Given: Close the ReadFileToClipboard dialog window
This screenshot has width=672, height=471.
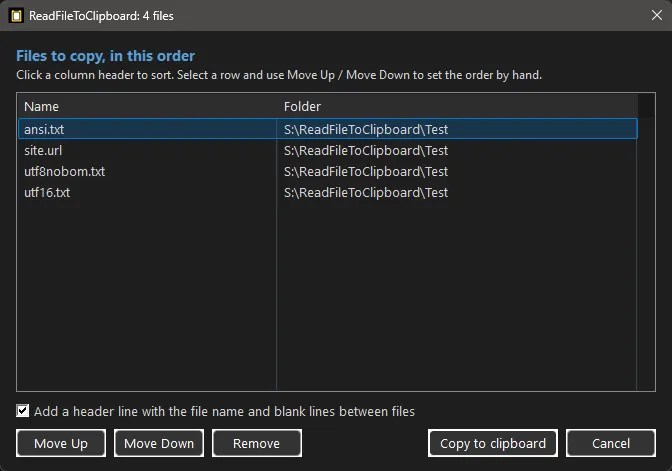Looking at the screenshot, I should coord(656,15).
